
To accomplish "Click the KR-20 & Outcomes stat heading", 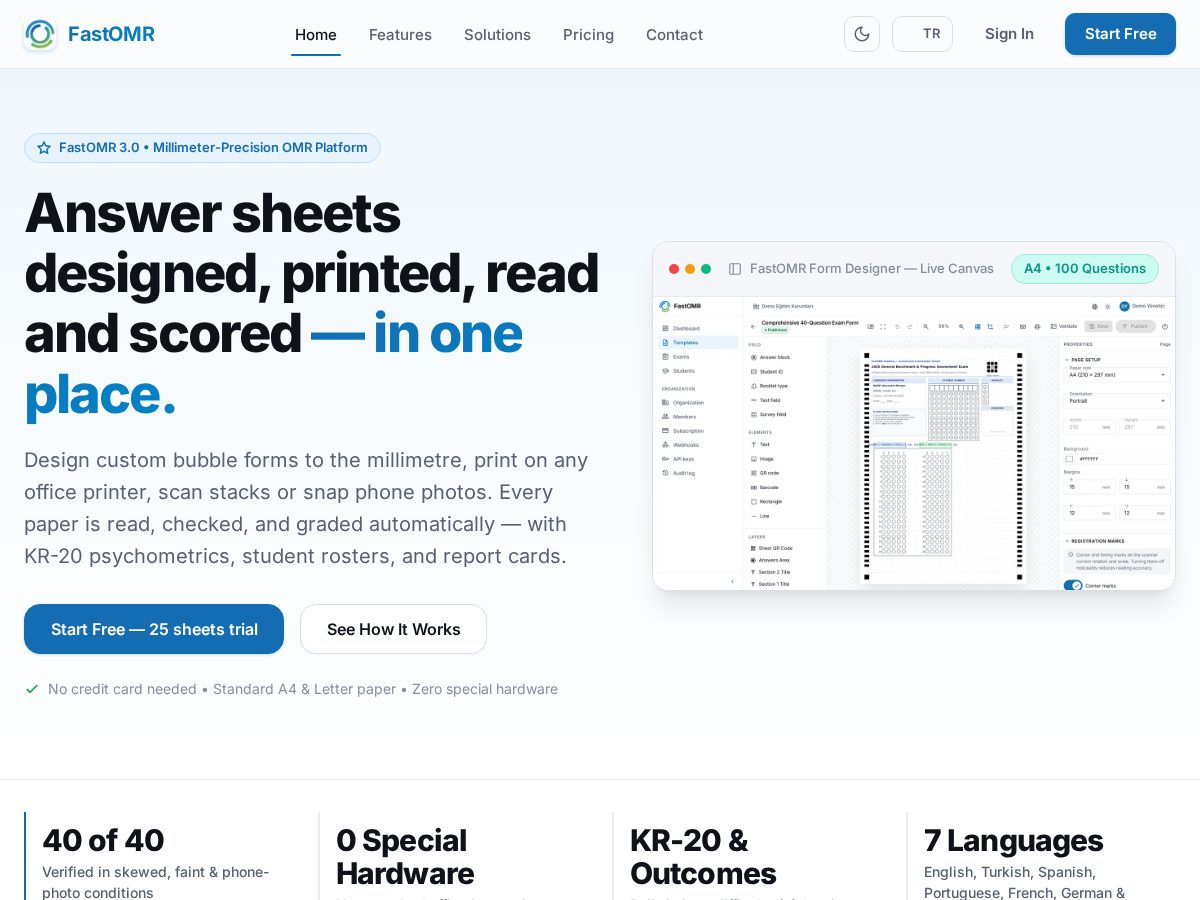I will click(703, 857).
